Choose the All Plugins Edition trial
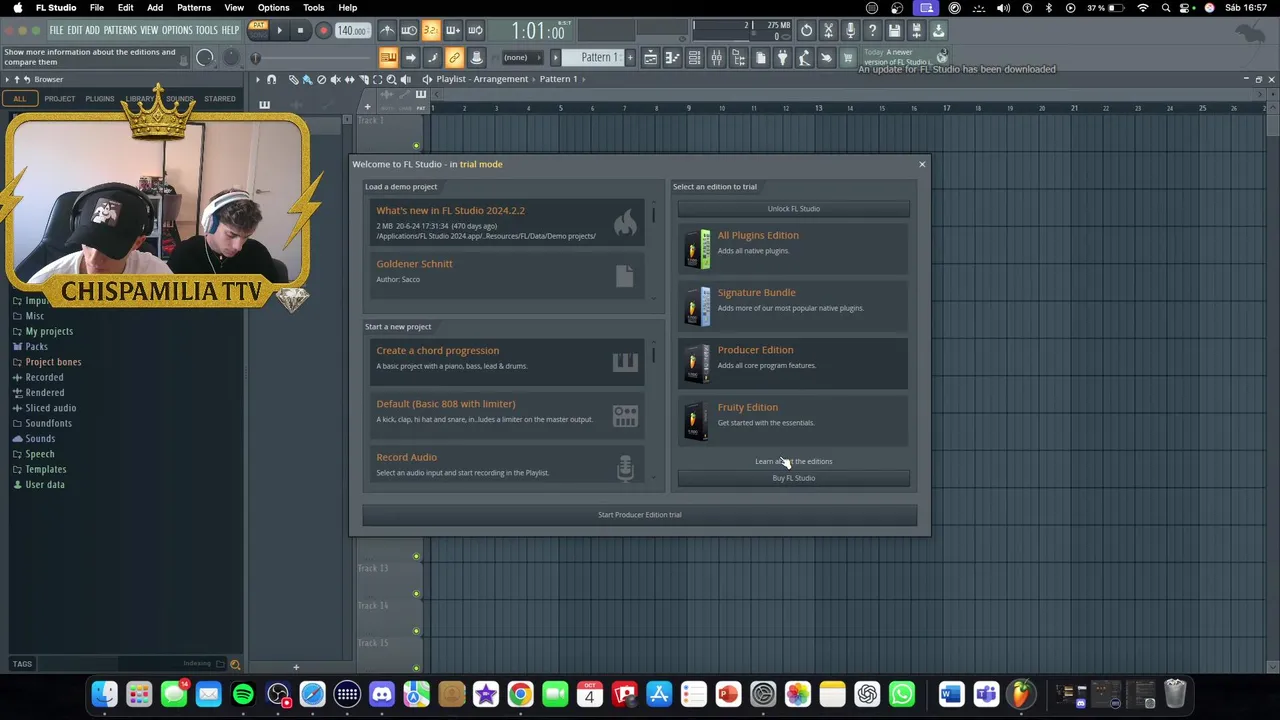Viewport: 1280px width, 720px height. pos(793,247)
